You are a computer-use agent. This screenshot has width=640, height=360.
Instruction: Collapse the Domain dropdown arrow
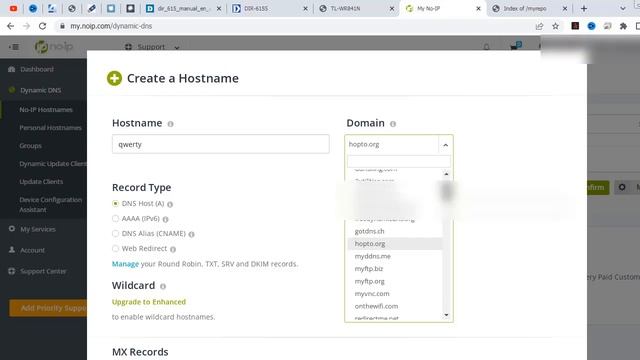445,145
